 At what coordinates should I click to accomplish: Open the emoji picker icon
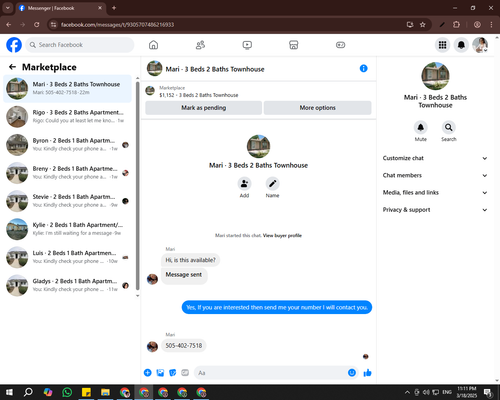click(352, 373)
